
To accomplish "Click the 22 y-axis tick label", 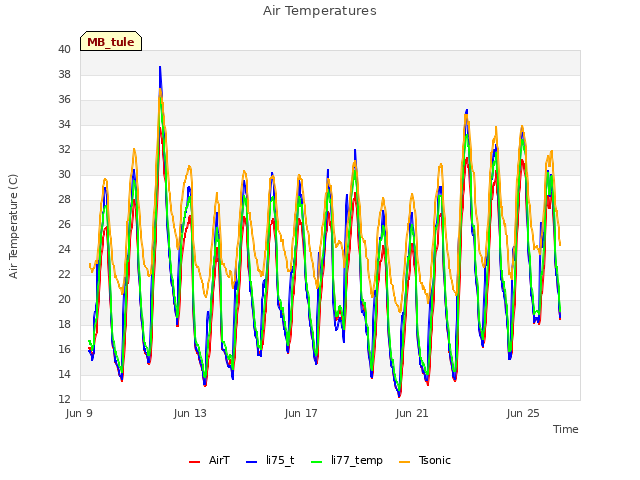I will (x=64, y=274).
